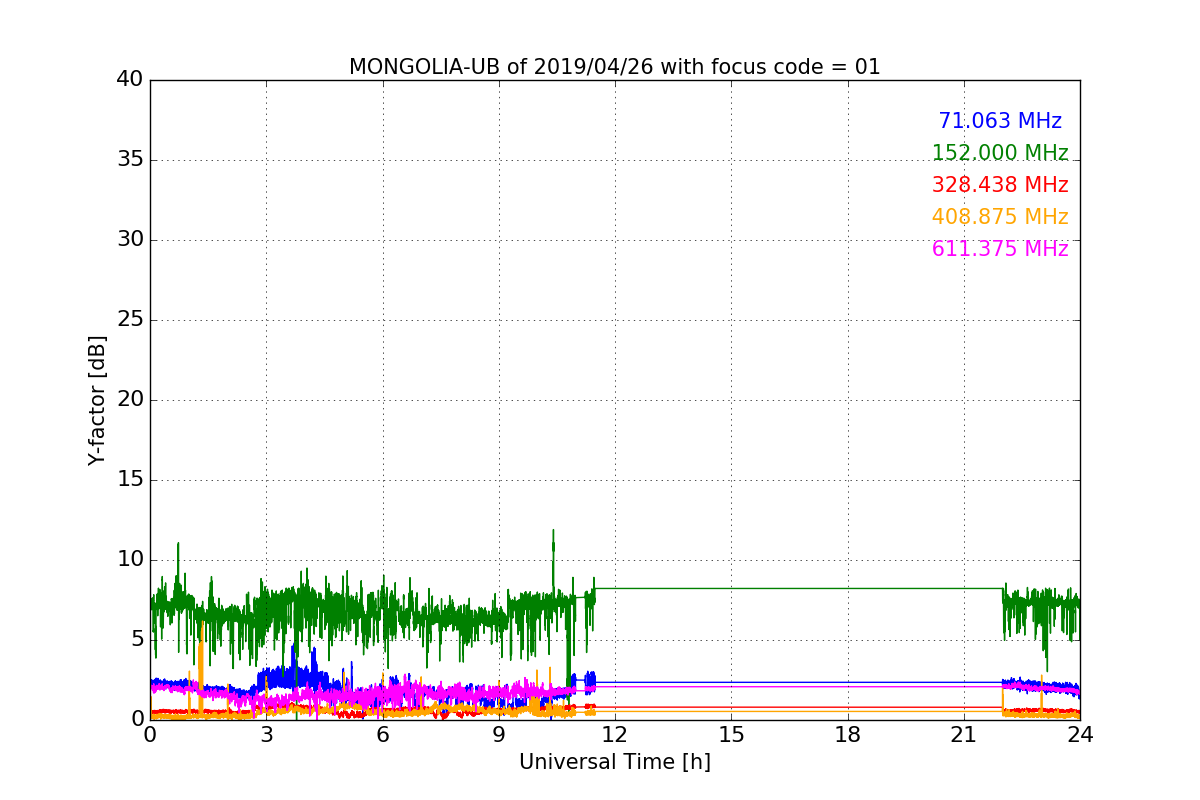This screenshot has height=800, width=1200.
Task: Click the x-axis tick label 9
Action: pos(499,734)
